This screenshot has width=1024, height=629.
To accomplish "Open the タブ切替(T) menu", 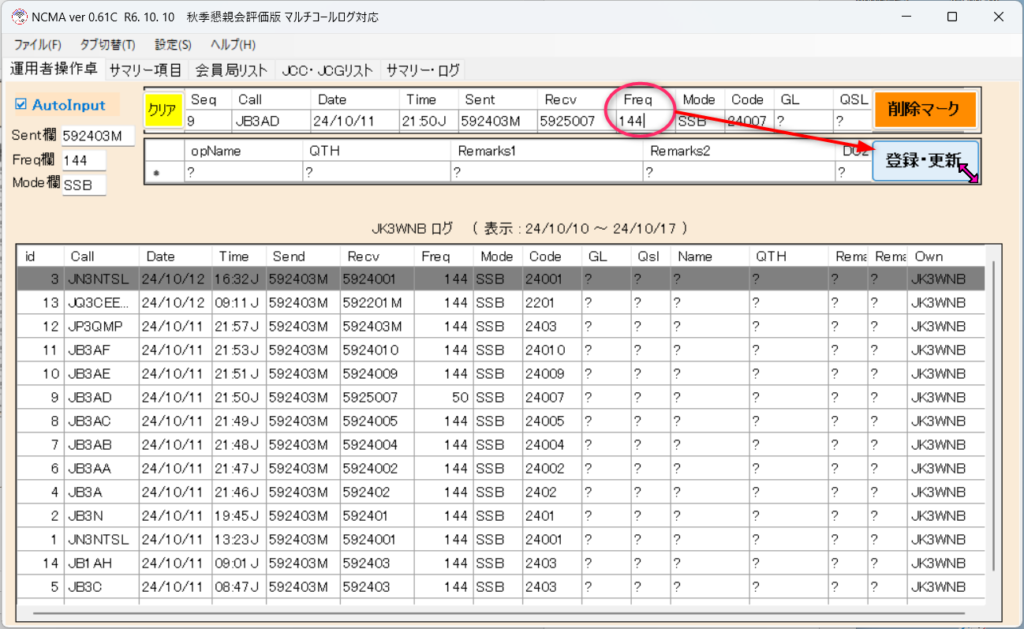I will click(107, 45).
